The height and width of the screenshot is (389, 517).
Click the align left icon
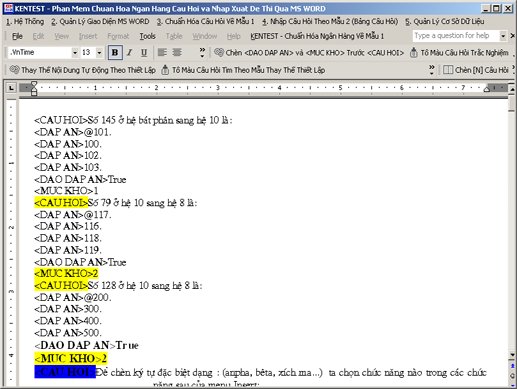pyautogui.click(x=162, y=52)
